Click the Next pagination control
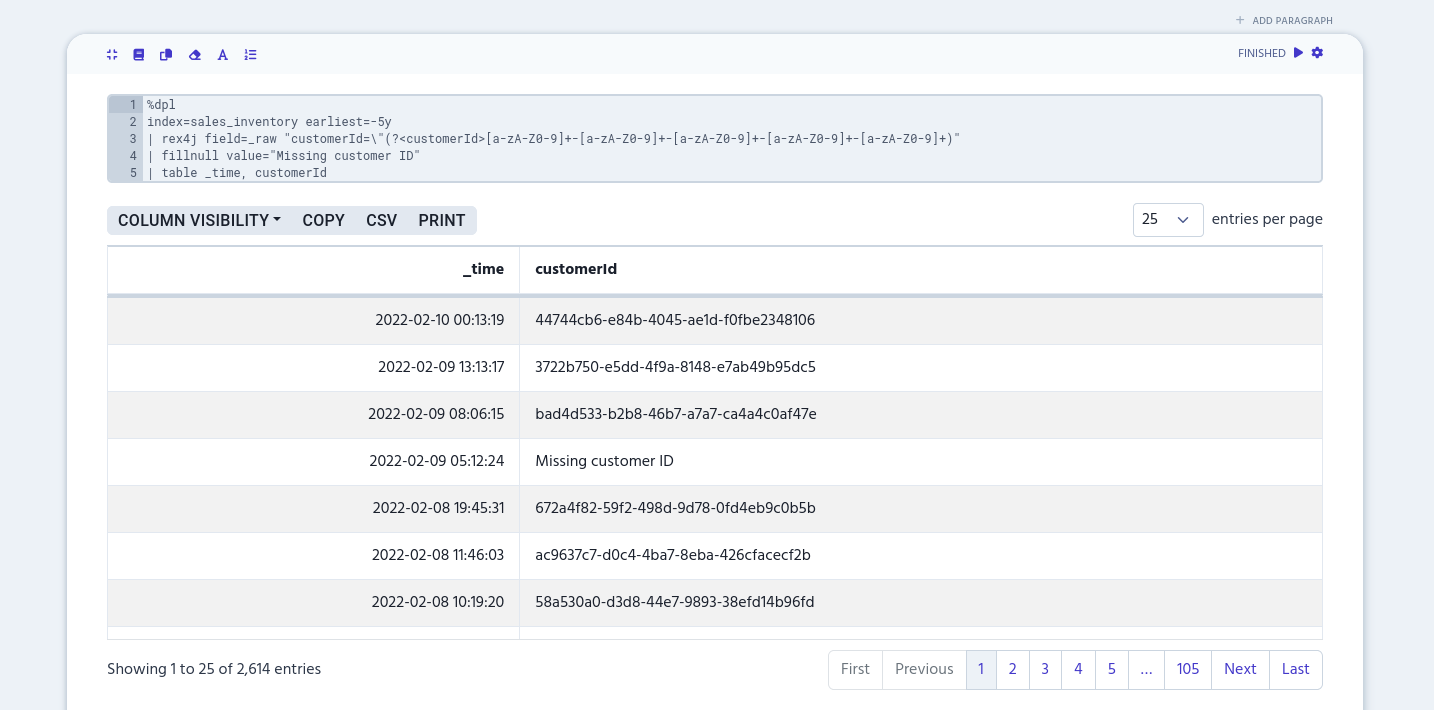Viewport: 1434px width, 710px height. (1240, 670)
